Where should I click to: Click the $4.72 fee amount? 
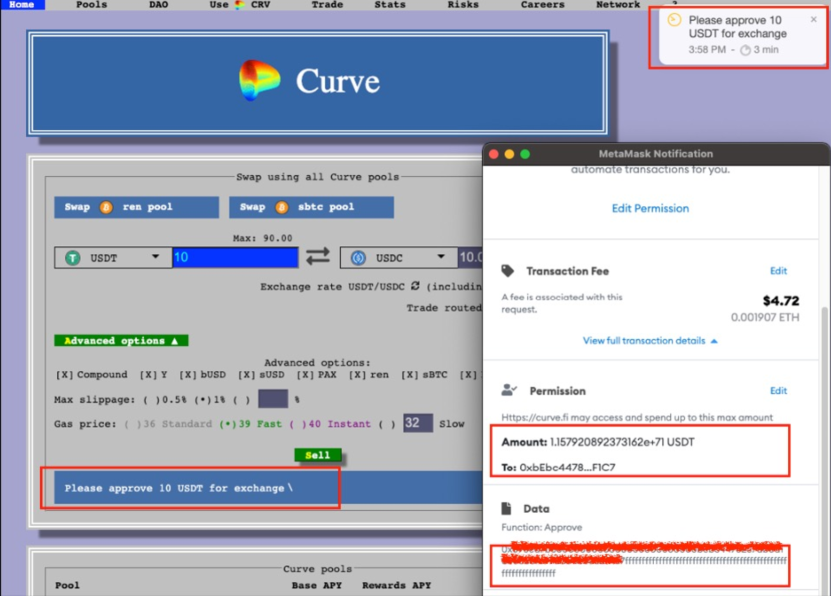coord(781,301)
